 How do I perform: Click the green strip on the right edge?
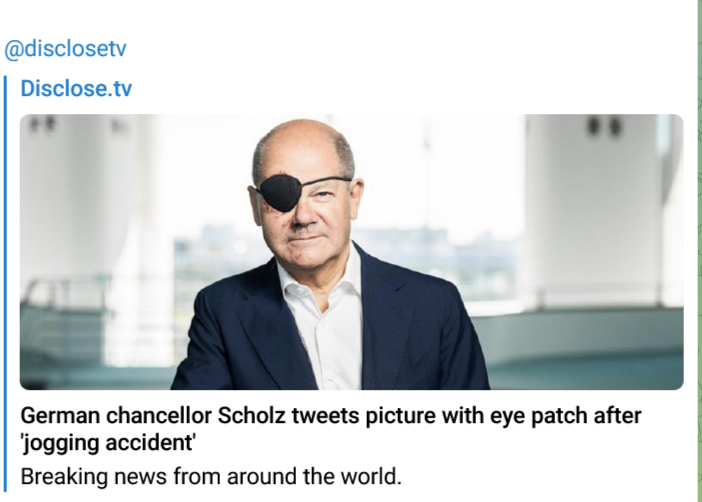coord(698,250)
